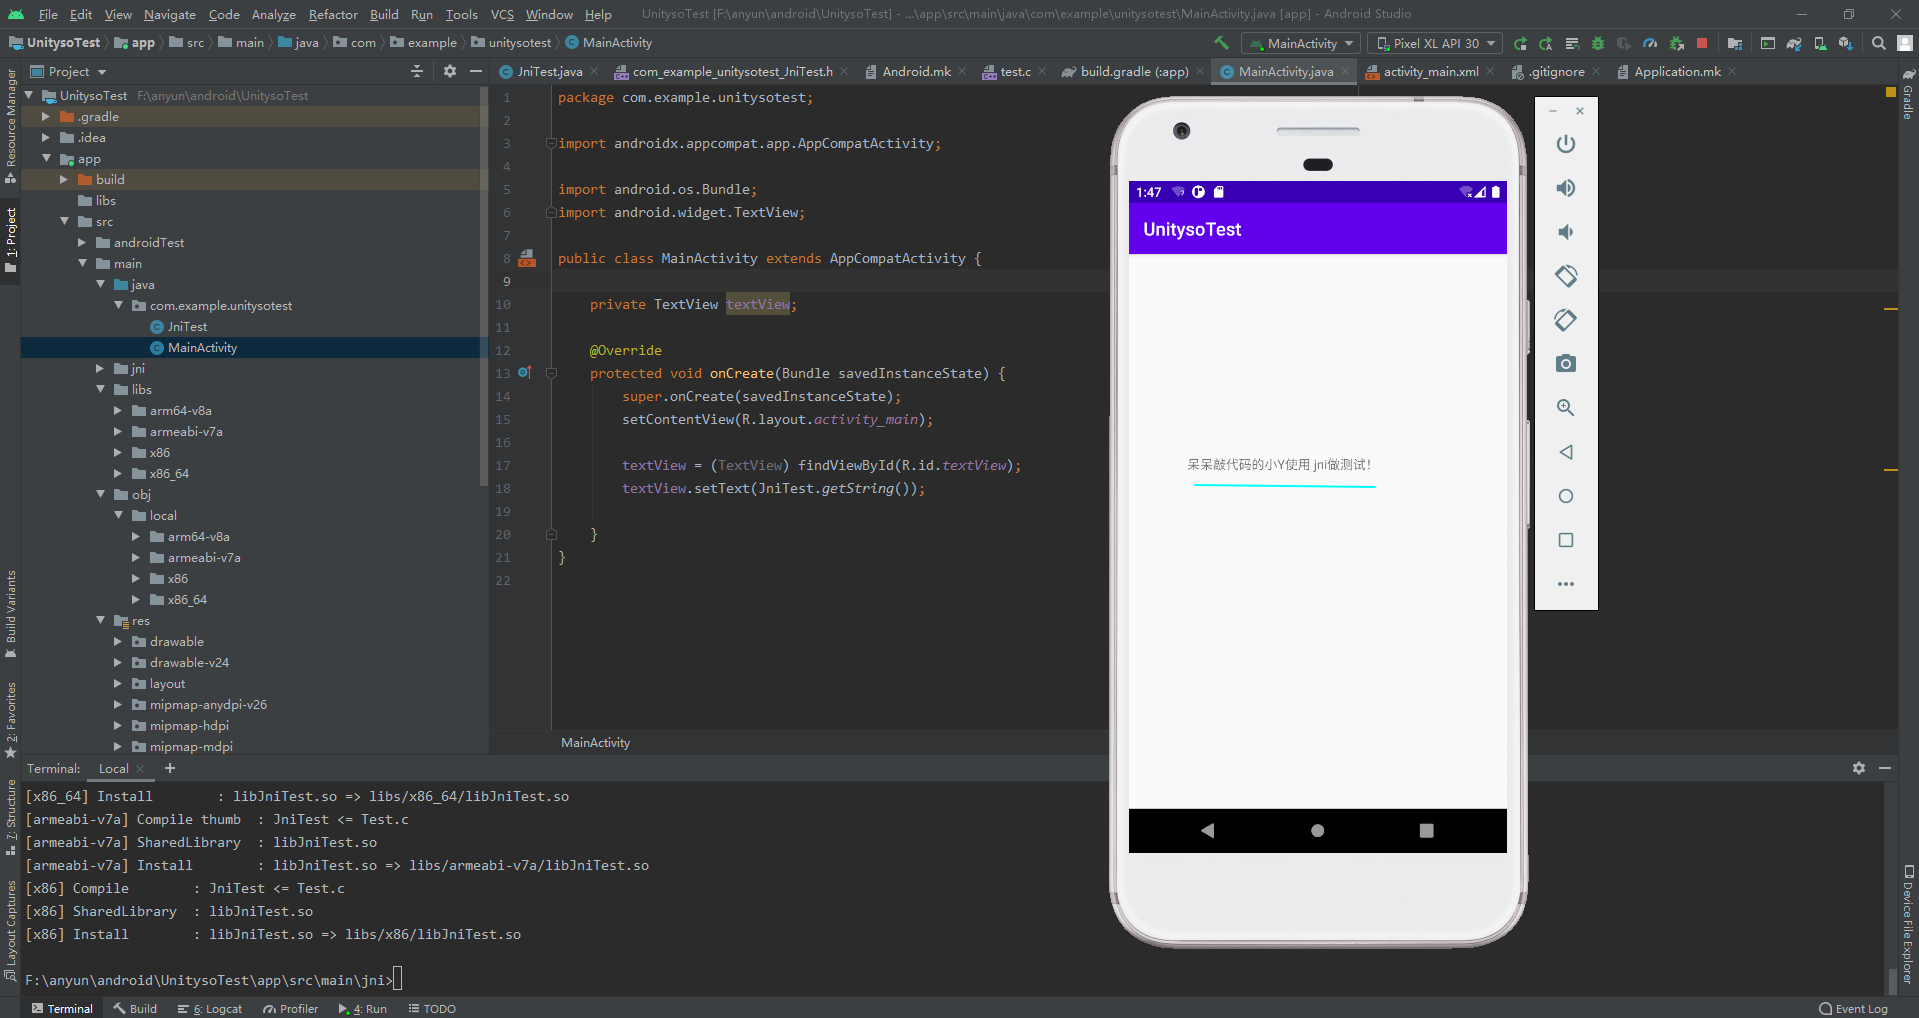Open the TODO tool window
Viewport: 1919px width, 1018px height.
click(432, 1008)
